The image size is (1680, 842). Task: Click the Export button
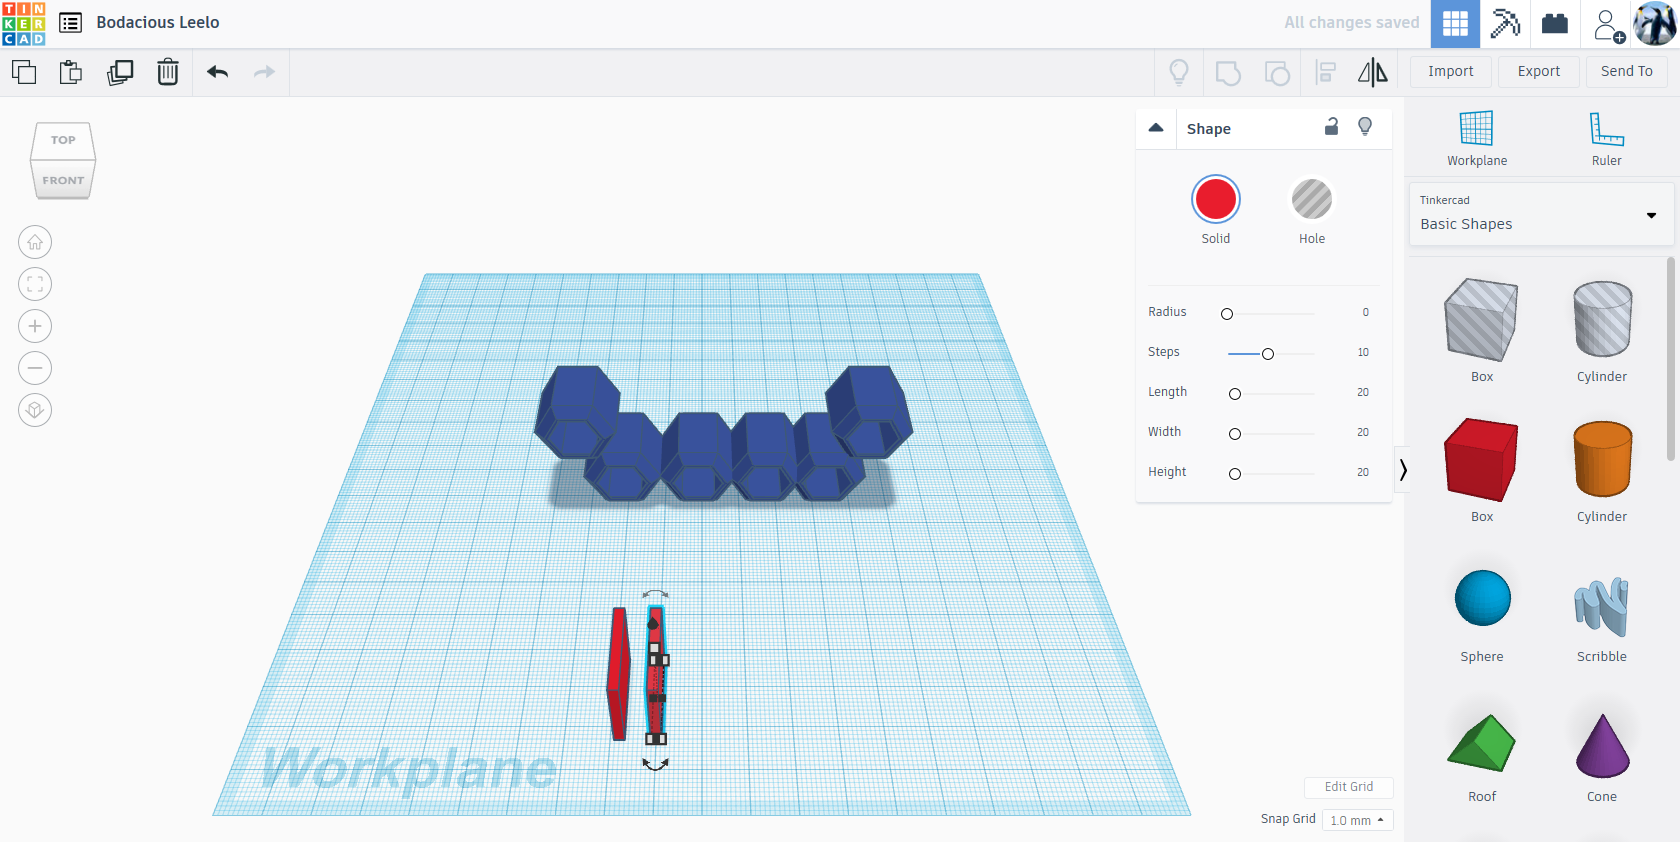pyautogui.click(x=1539, y=72)
